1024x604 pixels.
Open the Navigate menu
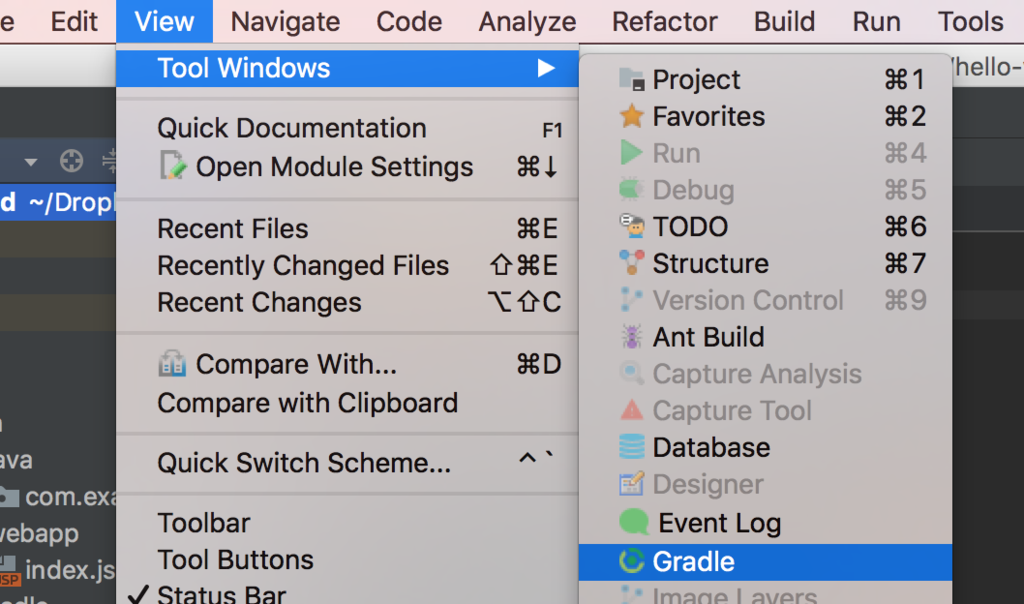(x=285, y=22)
